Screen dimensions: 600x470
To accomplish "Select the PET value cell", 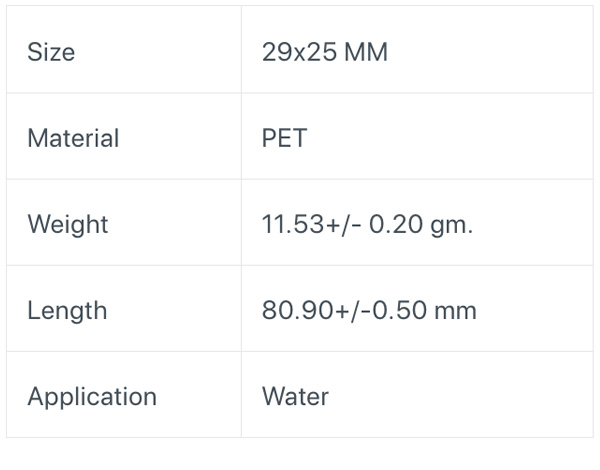I will (x=417, y=136).
